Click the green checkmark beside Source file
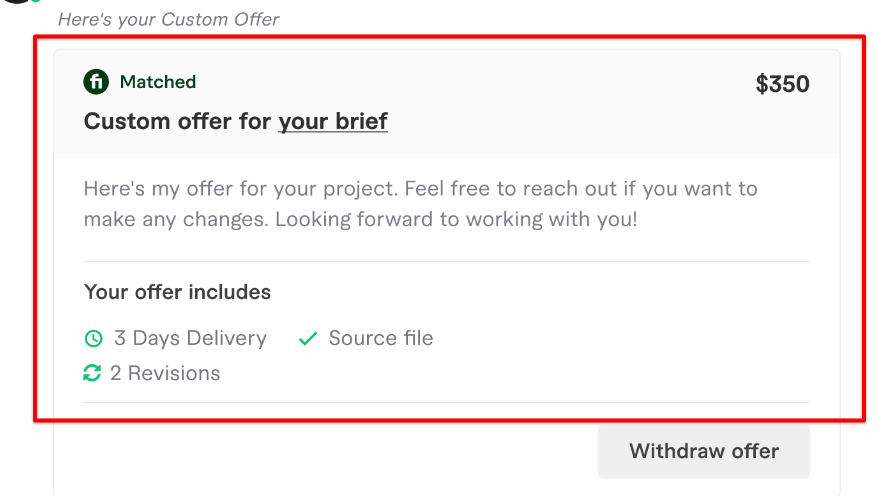This screenshot has width=896, height=496. [x=308, y=339]
